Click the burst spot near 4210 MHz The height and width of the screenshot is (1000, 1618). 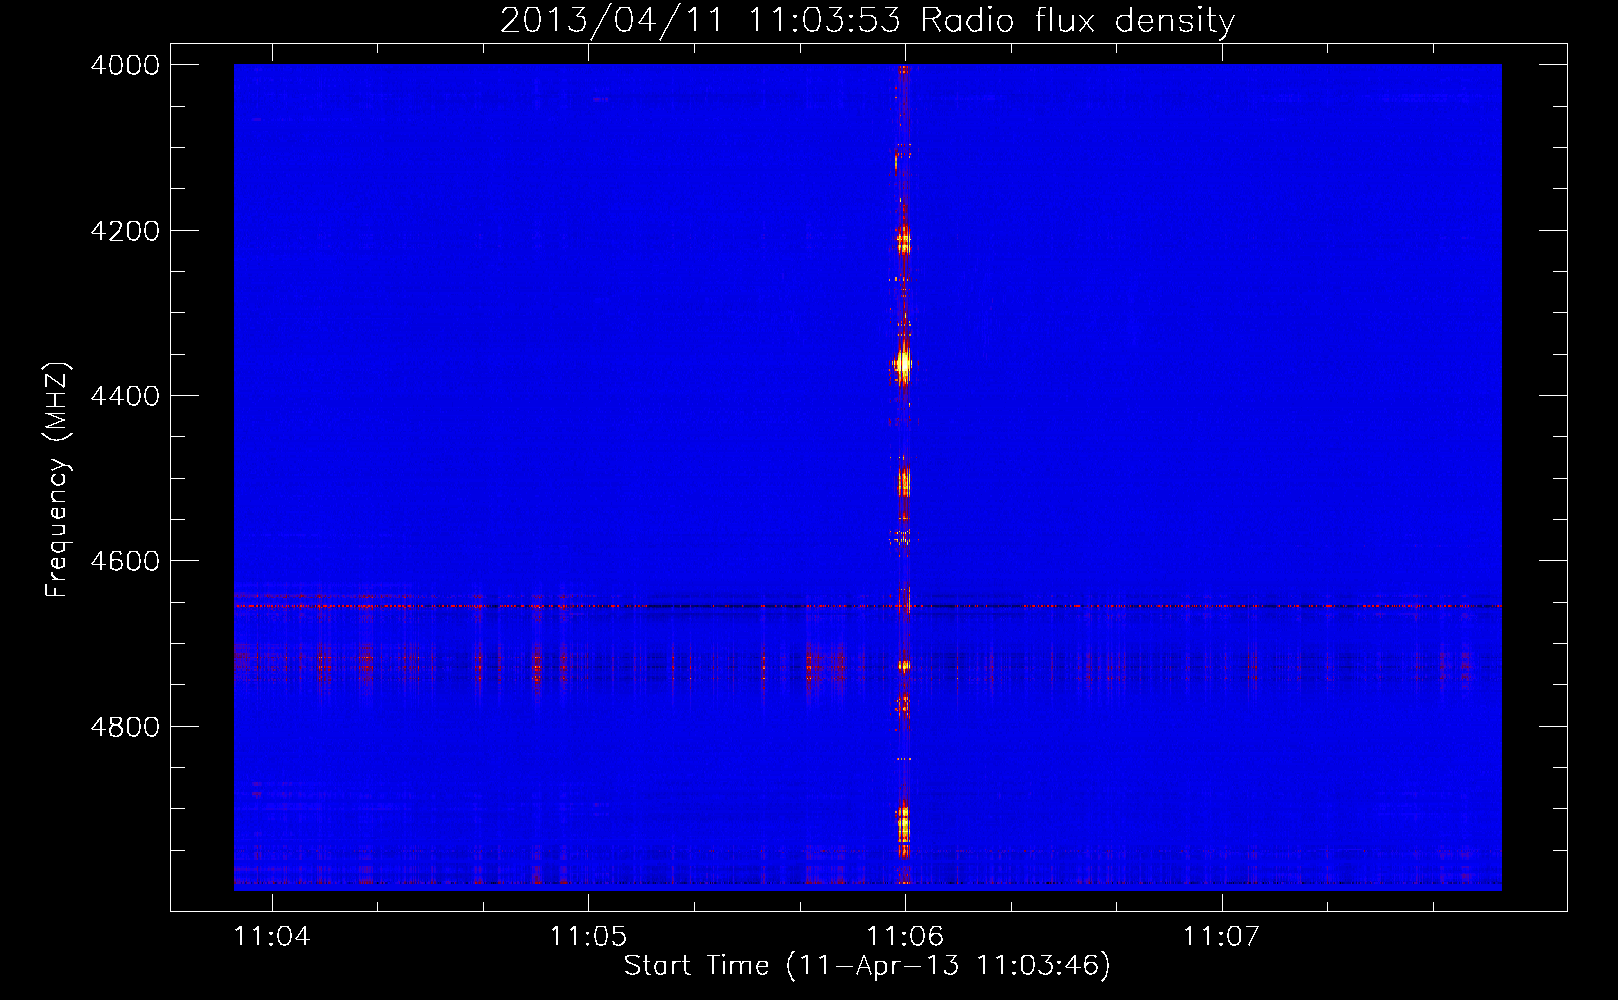904,241
